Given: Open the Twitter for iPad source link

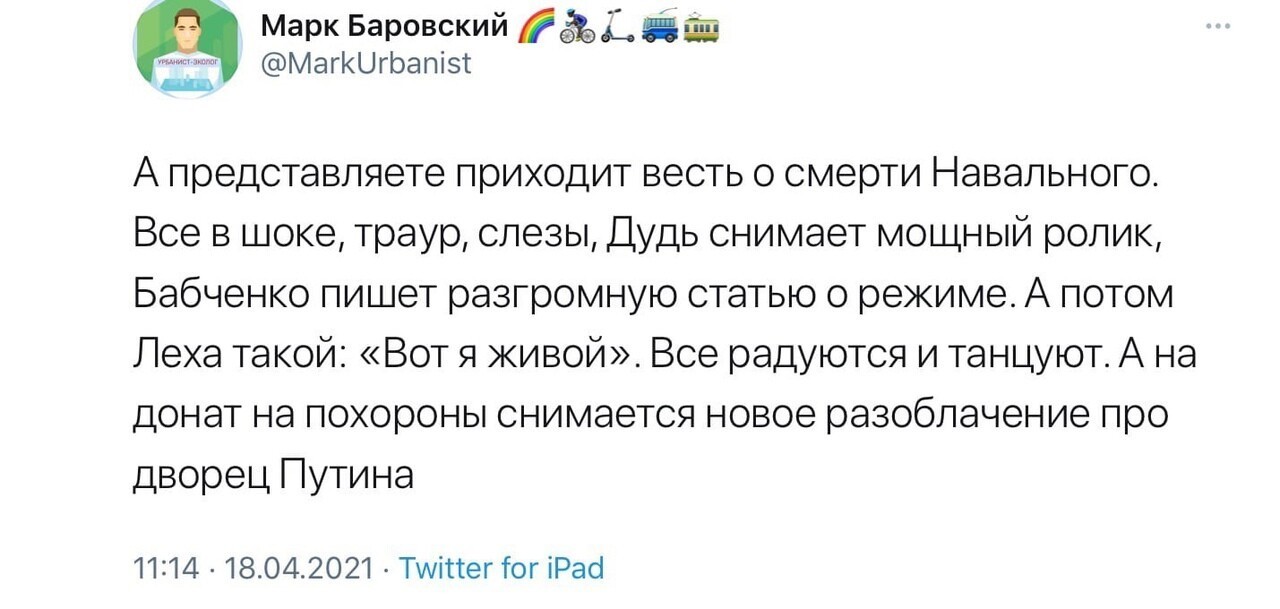Looking at the screenshot, I should pyautogui.click(x=502, y=569).
